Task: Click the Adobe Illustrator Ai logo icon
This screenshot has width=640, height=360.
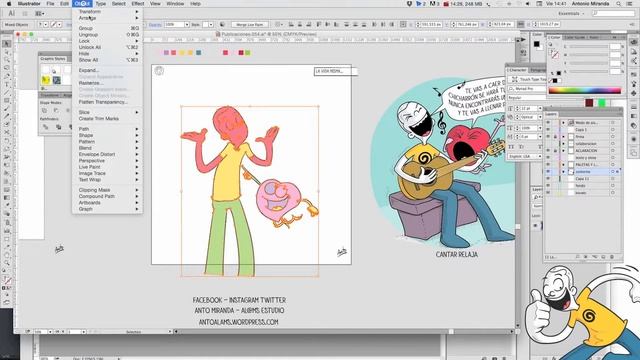Action: 11,13
